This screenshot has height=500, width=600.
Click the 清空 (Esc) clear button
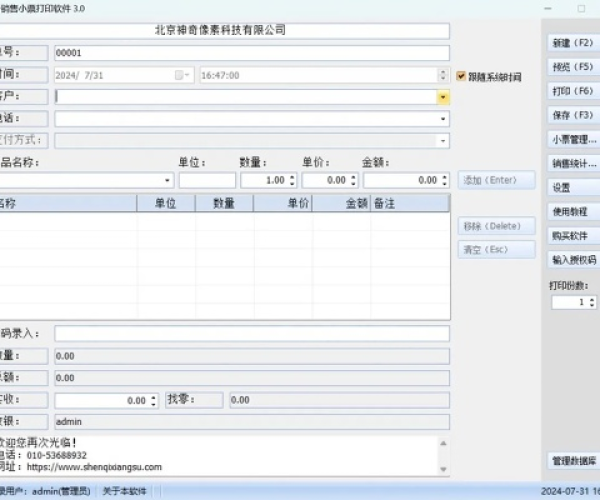[497, 250]
